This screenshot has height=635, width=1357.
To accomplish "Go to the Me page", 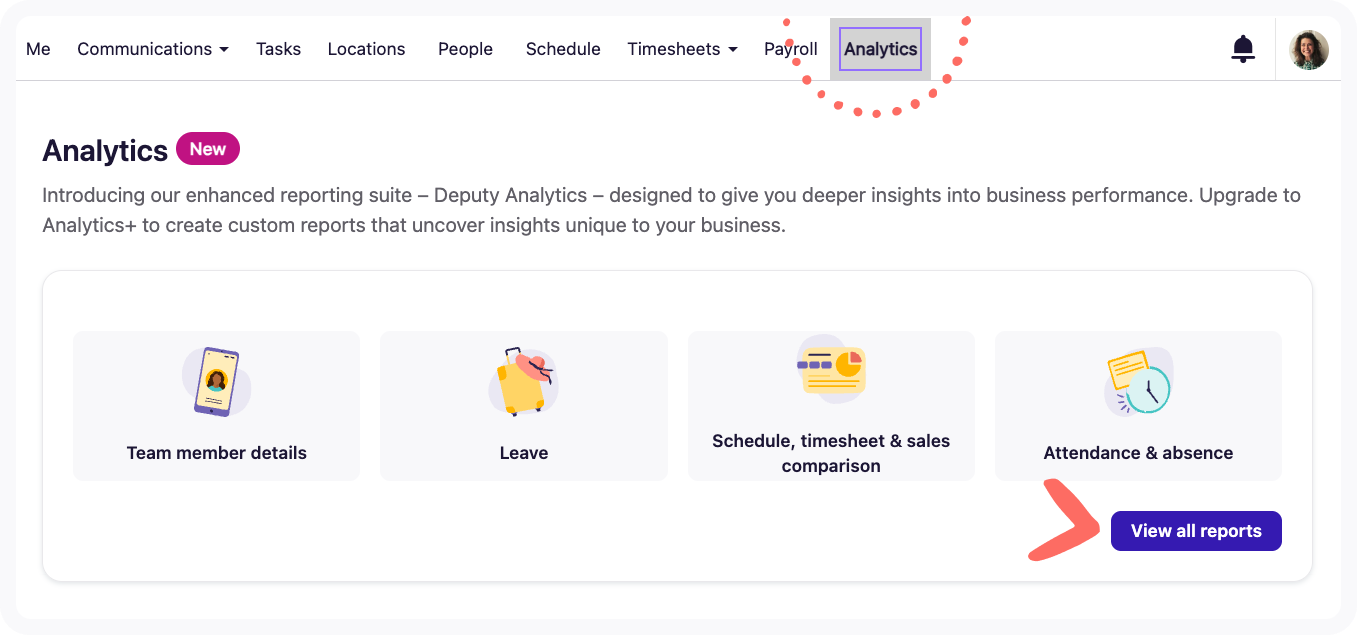I will [x=38, y=49].
